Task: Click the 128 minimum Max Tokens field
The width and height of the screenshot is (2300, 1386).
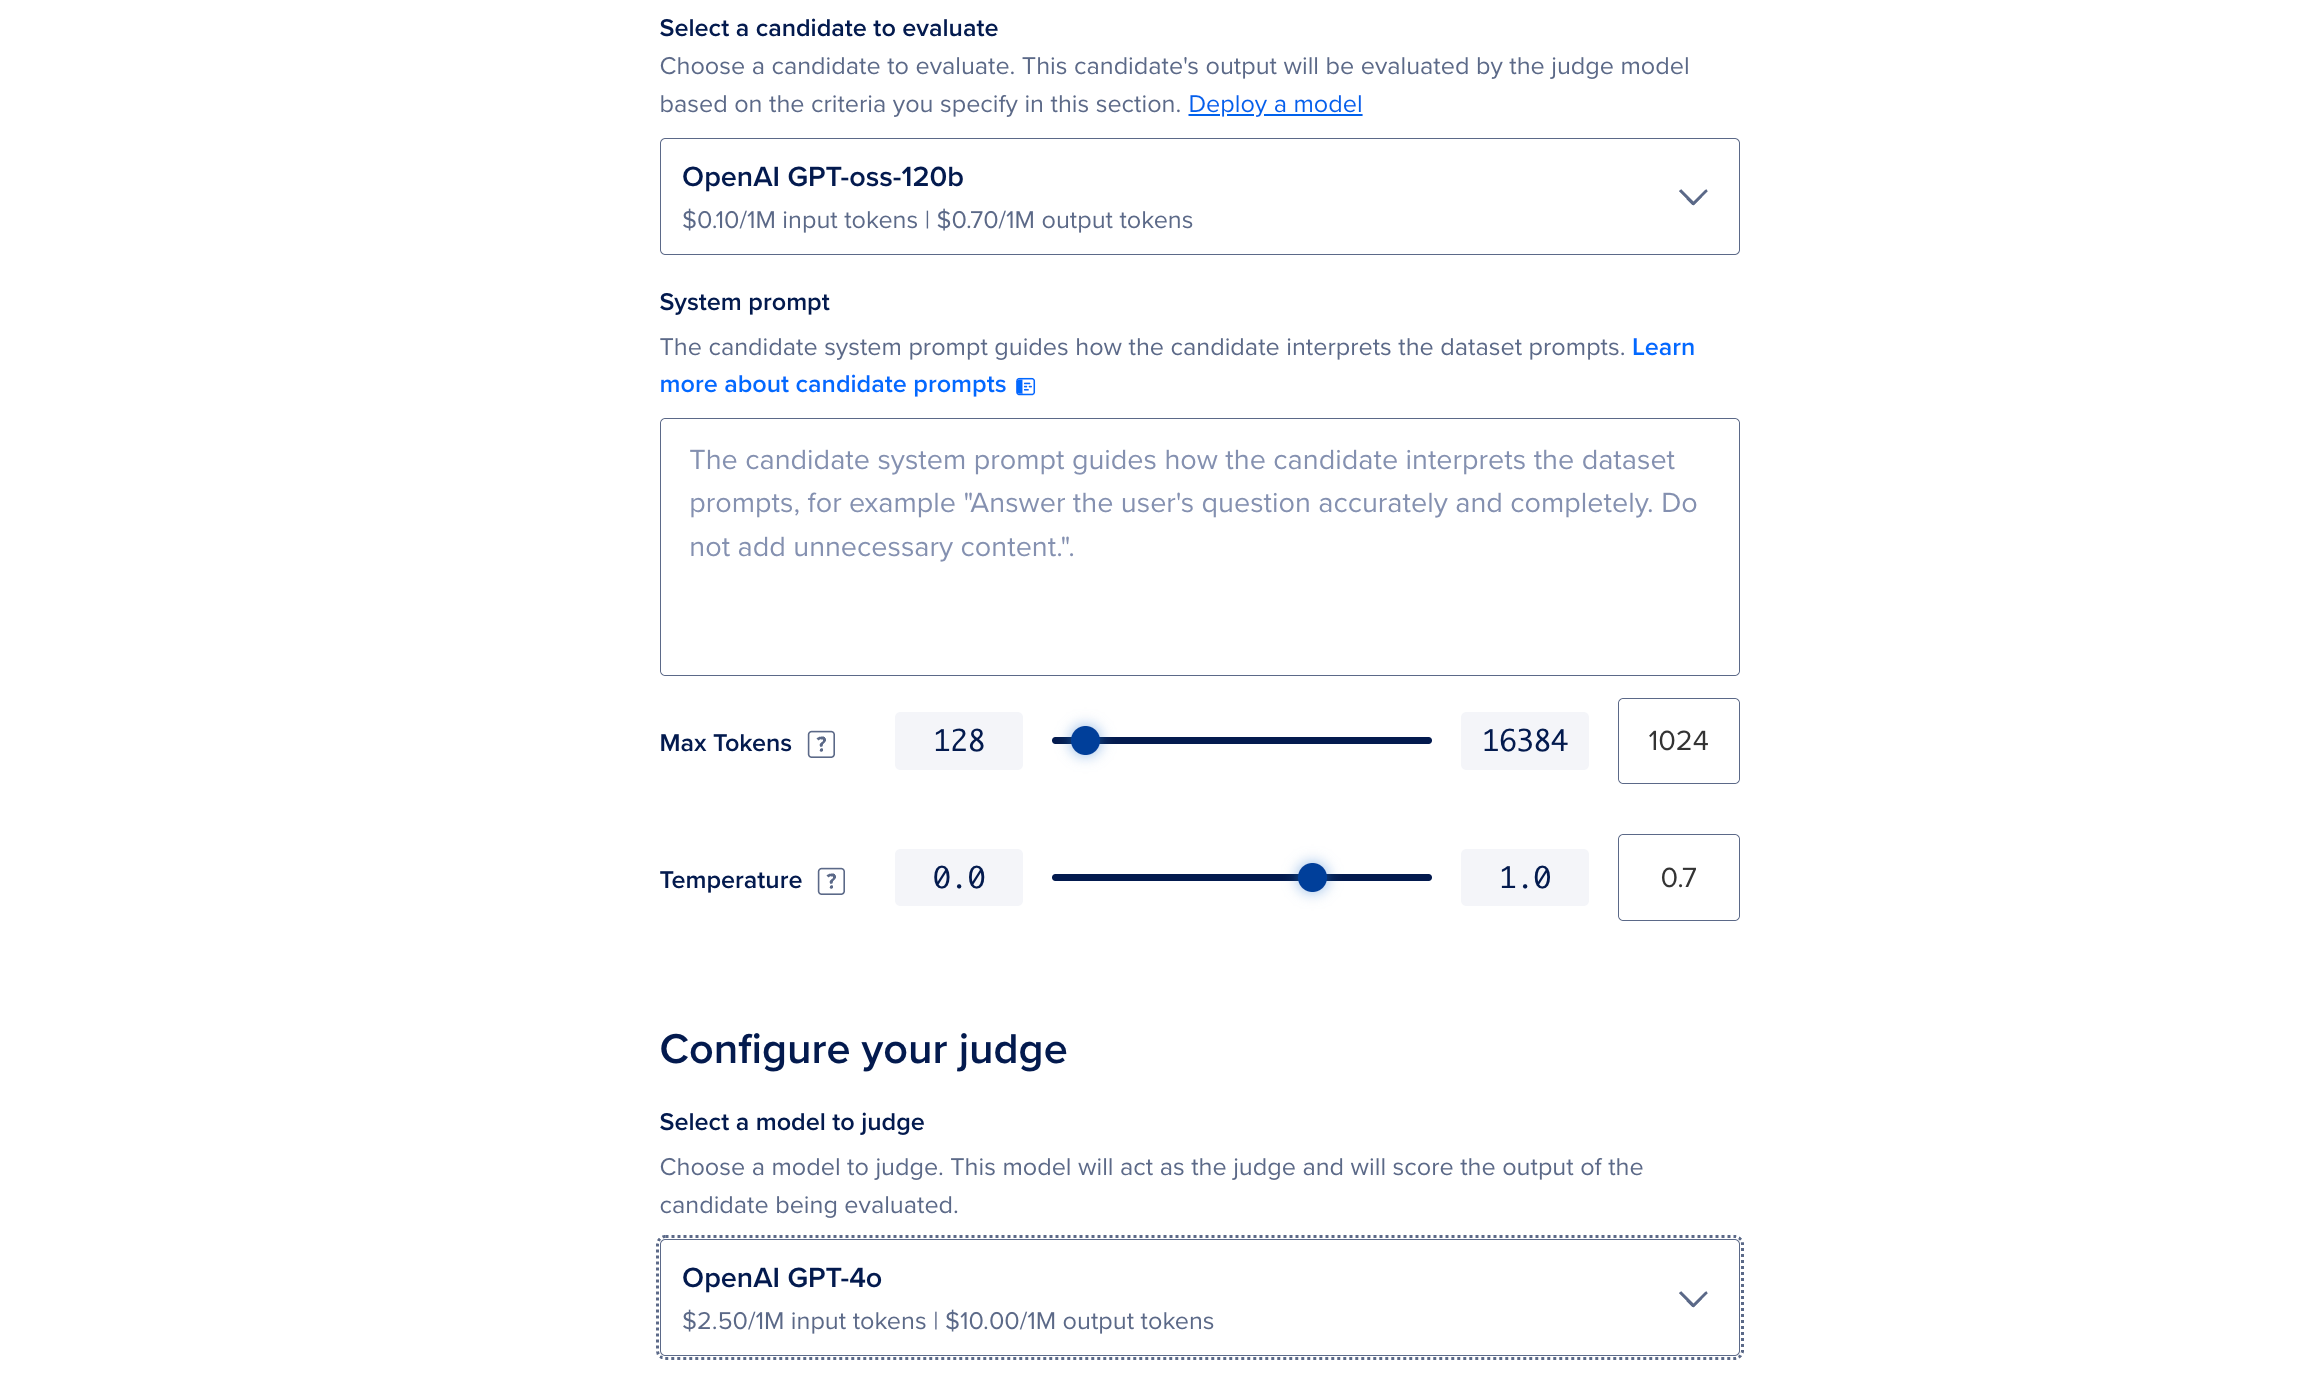Action: 958,741
